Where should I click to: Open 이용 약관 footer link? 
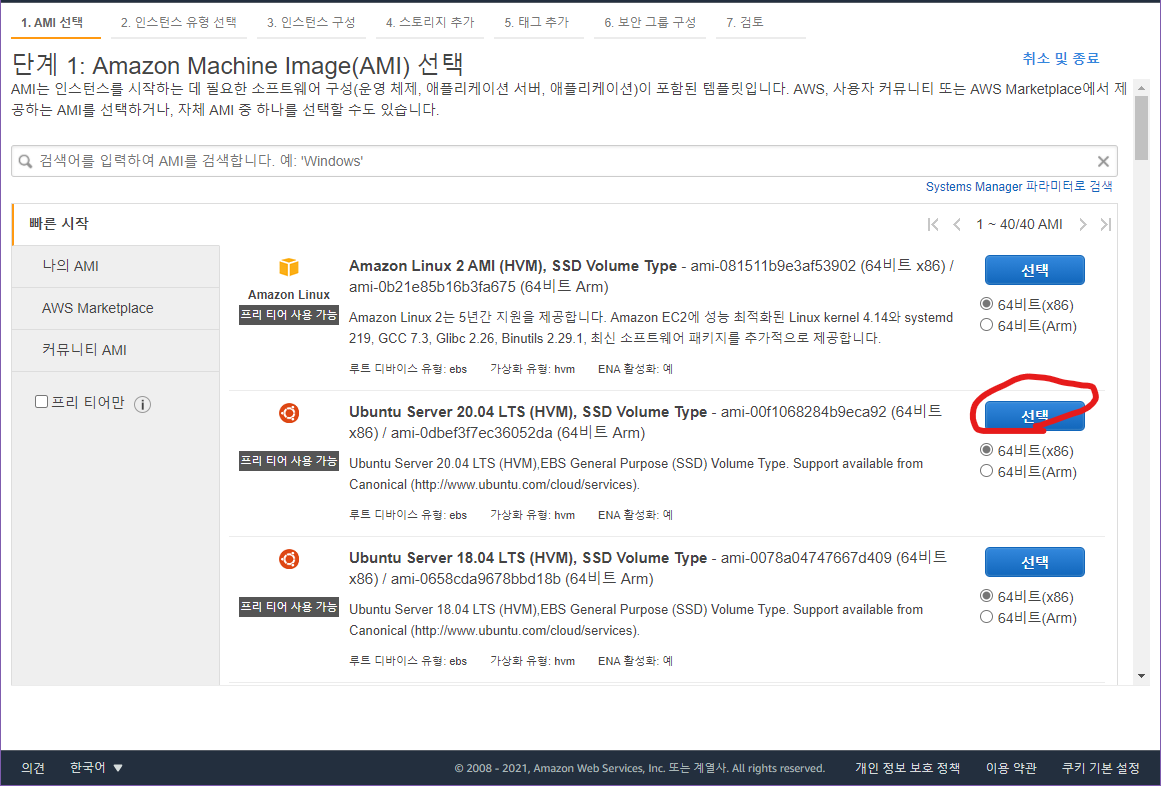(x=1011, y=768)
